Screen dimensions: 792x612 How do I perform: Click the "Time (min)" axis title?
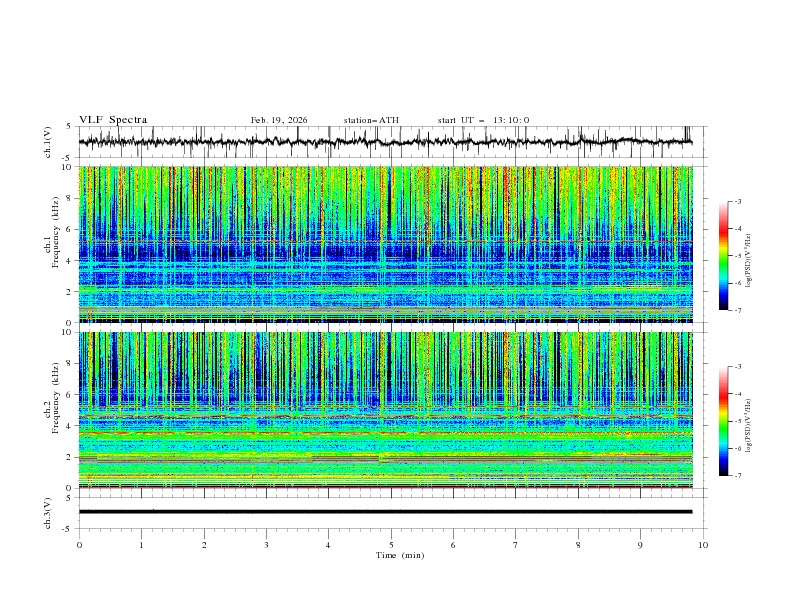400,555
